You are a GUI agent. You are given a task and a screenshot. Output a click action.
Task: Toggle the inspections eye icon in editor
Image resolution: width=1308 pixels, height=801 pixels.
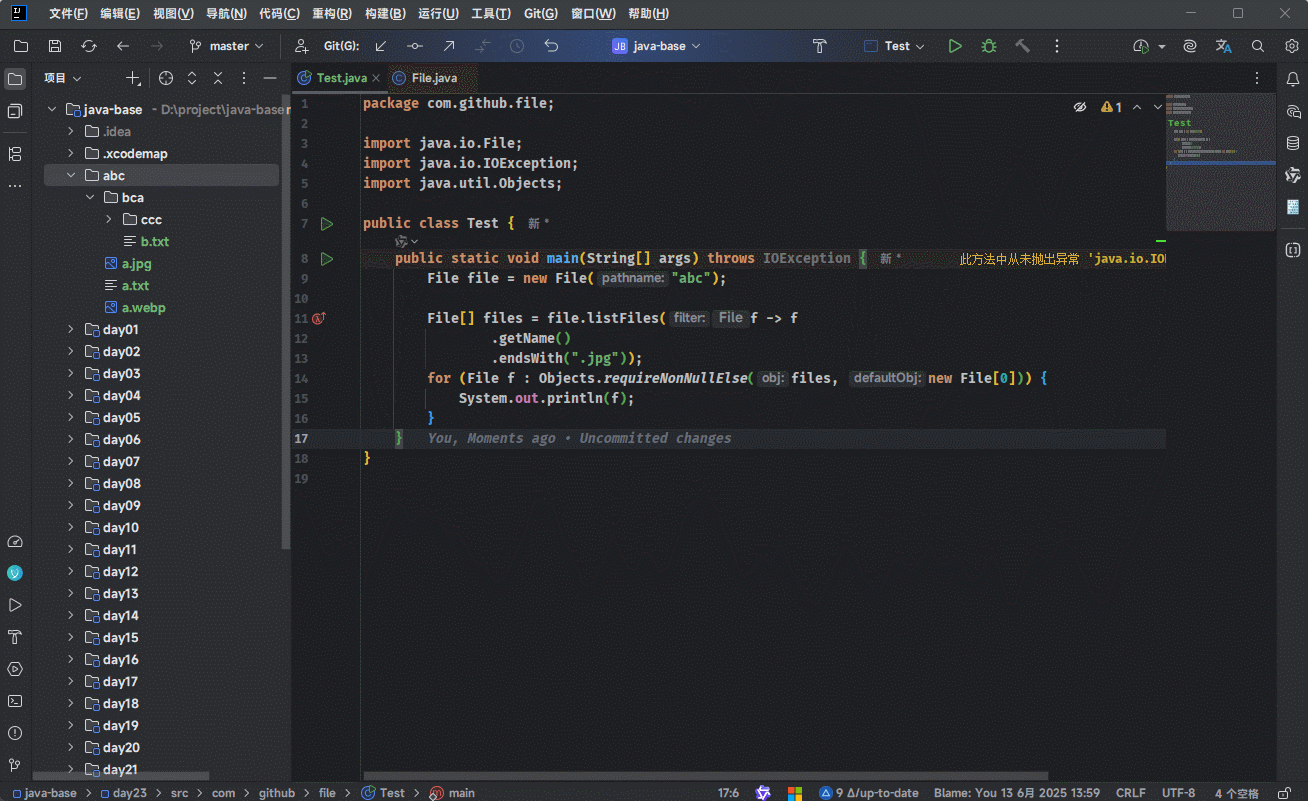(x=1080, y=107)
